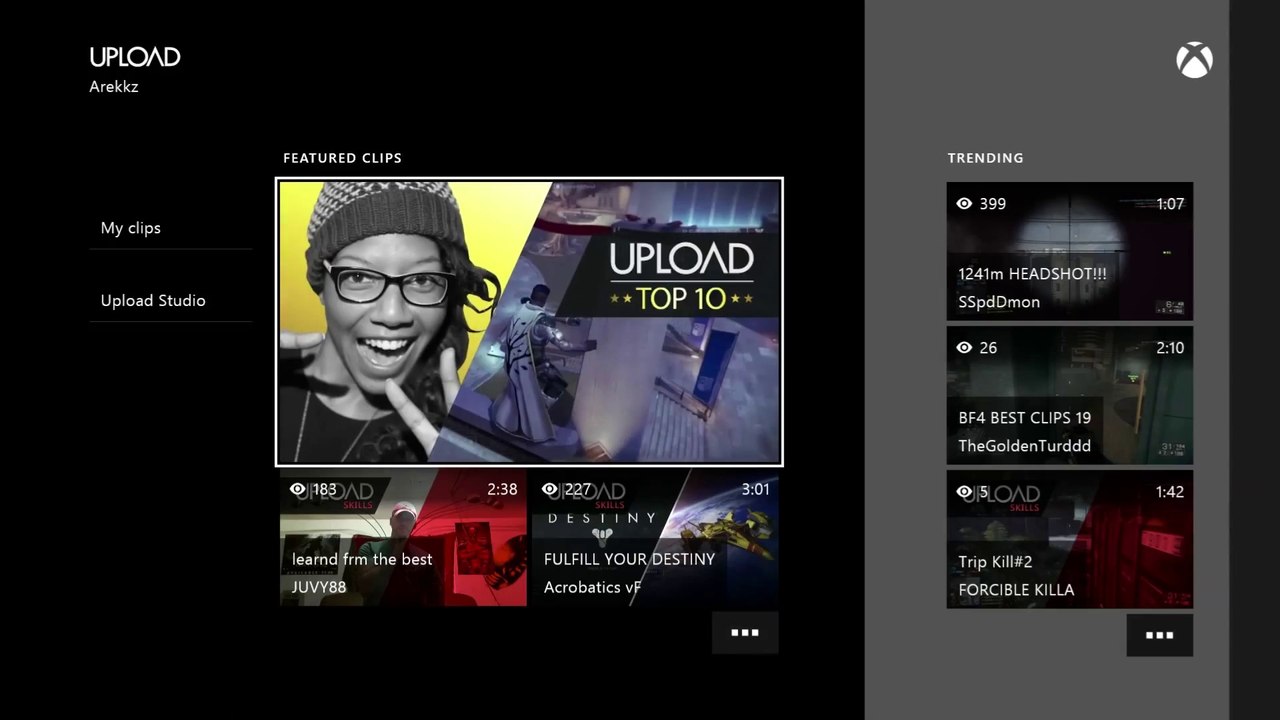1280x720 pixels.
Task: Show more trending clips via ellipsis button
Action: pyautogui.click(x=1159, y=636)
